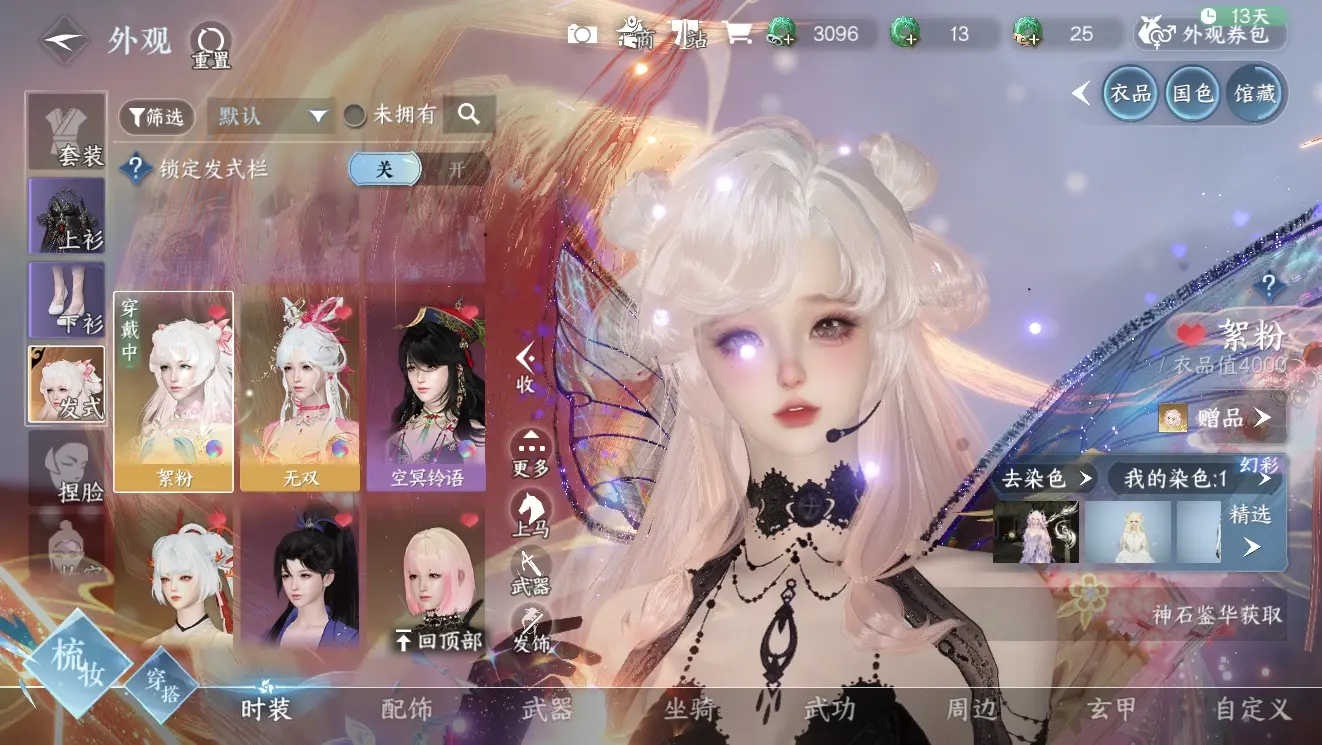Toggle the red heart beside the 絮粉 title
Viewport: 1322px width, 745px height.
[1192, 334]
